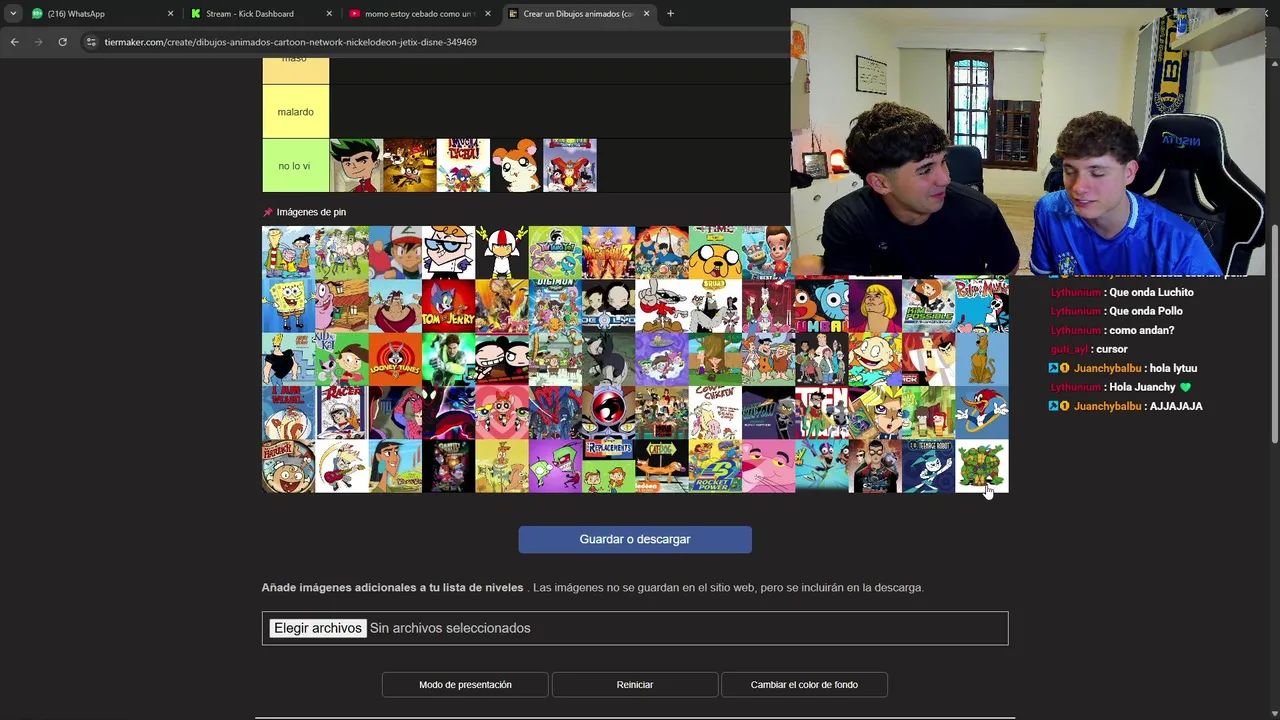Image resolution: width=1280 pixels, height=720 pixels.
Task: Pick the Invader Zim image
Action: [x=555, y=466]
